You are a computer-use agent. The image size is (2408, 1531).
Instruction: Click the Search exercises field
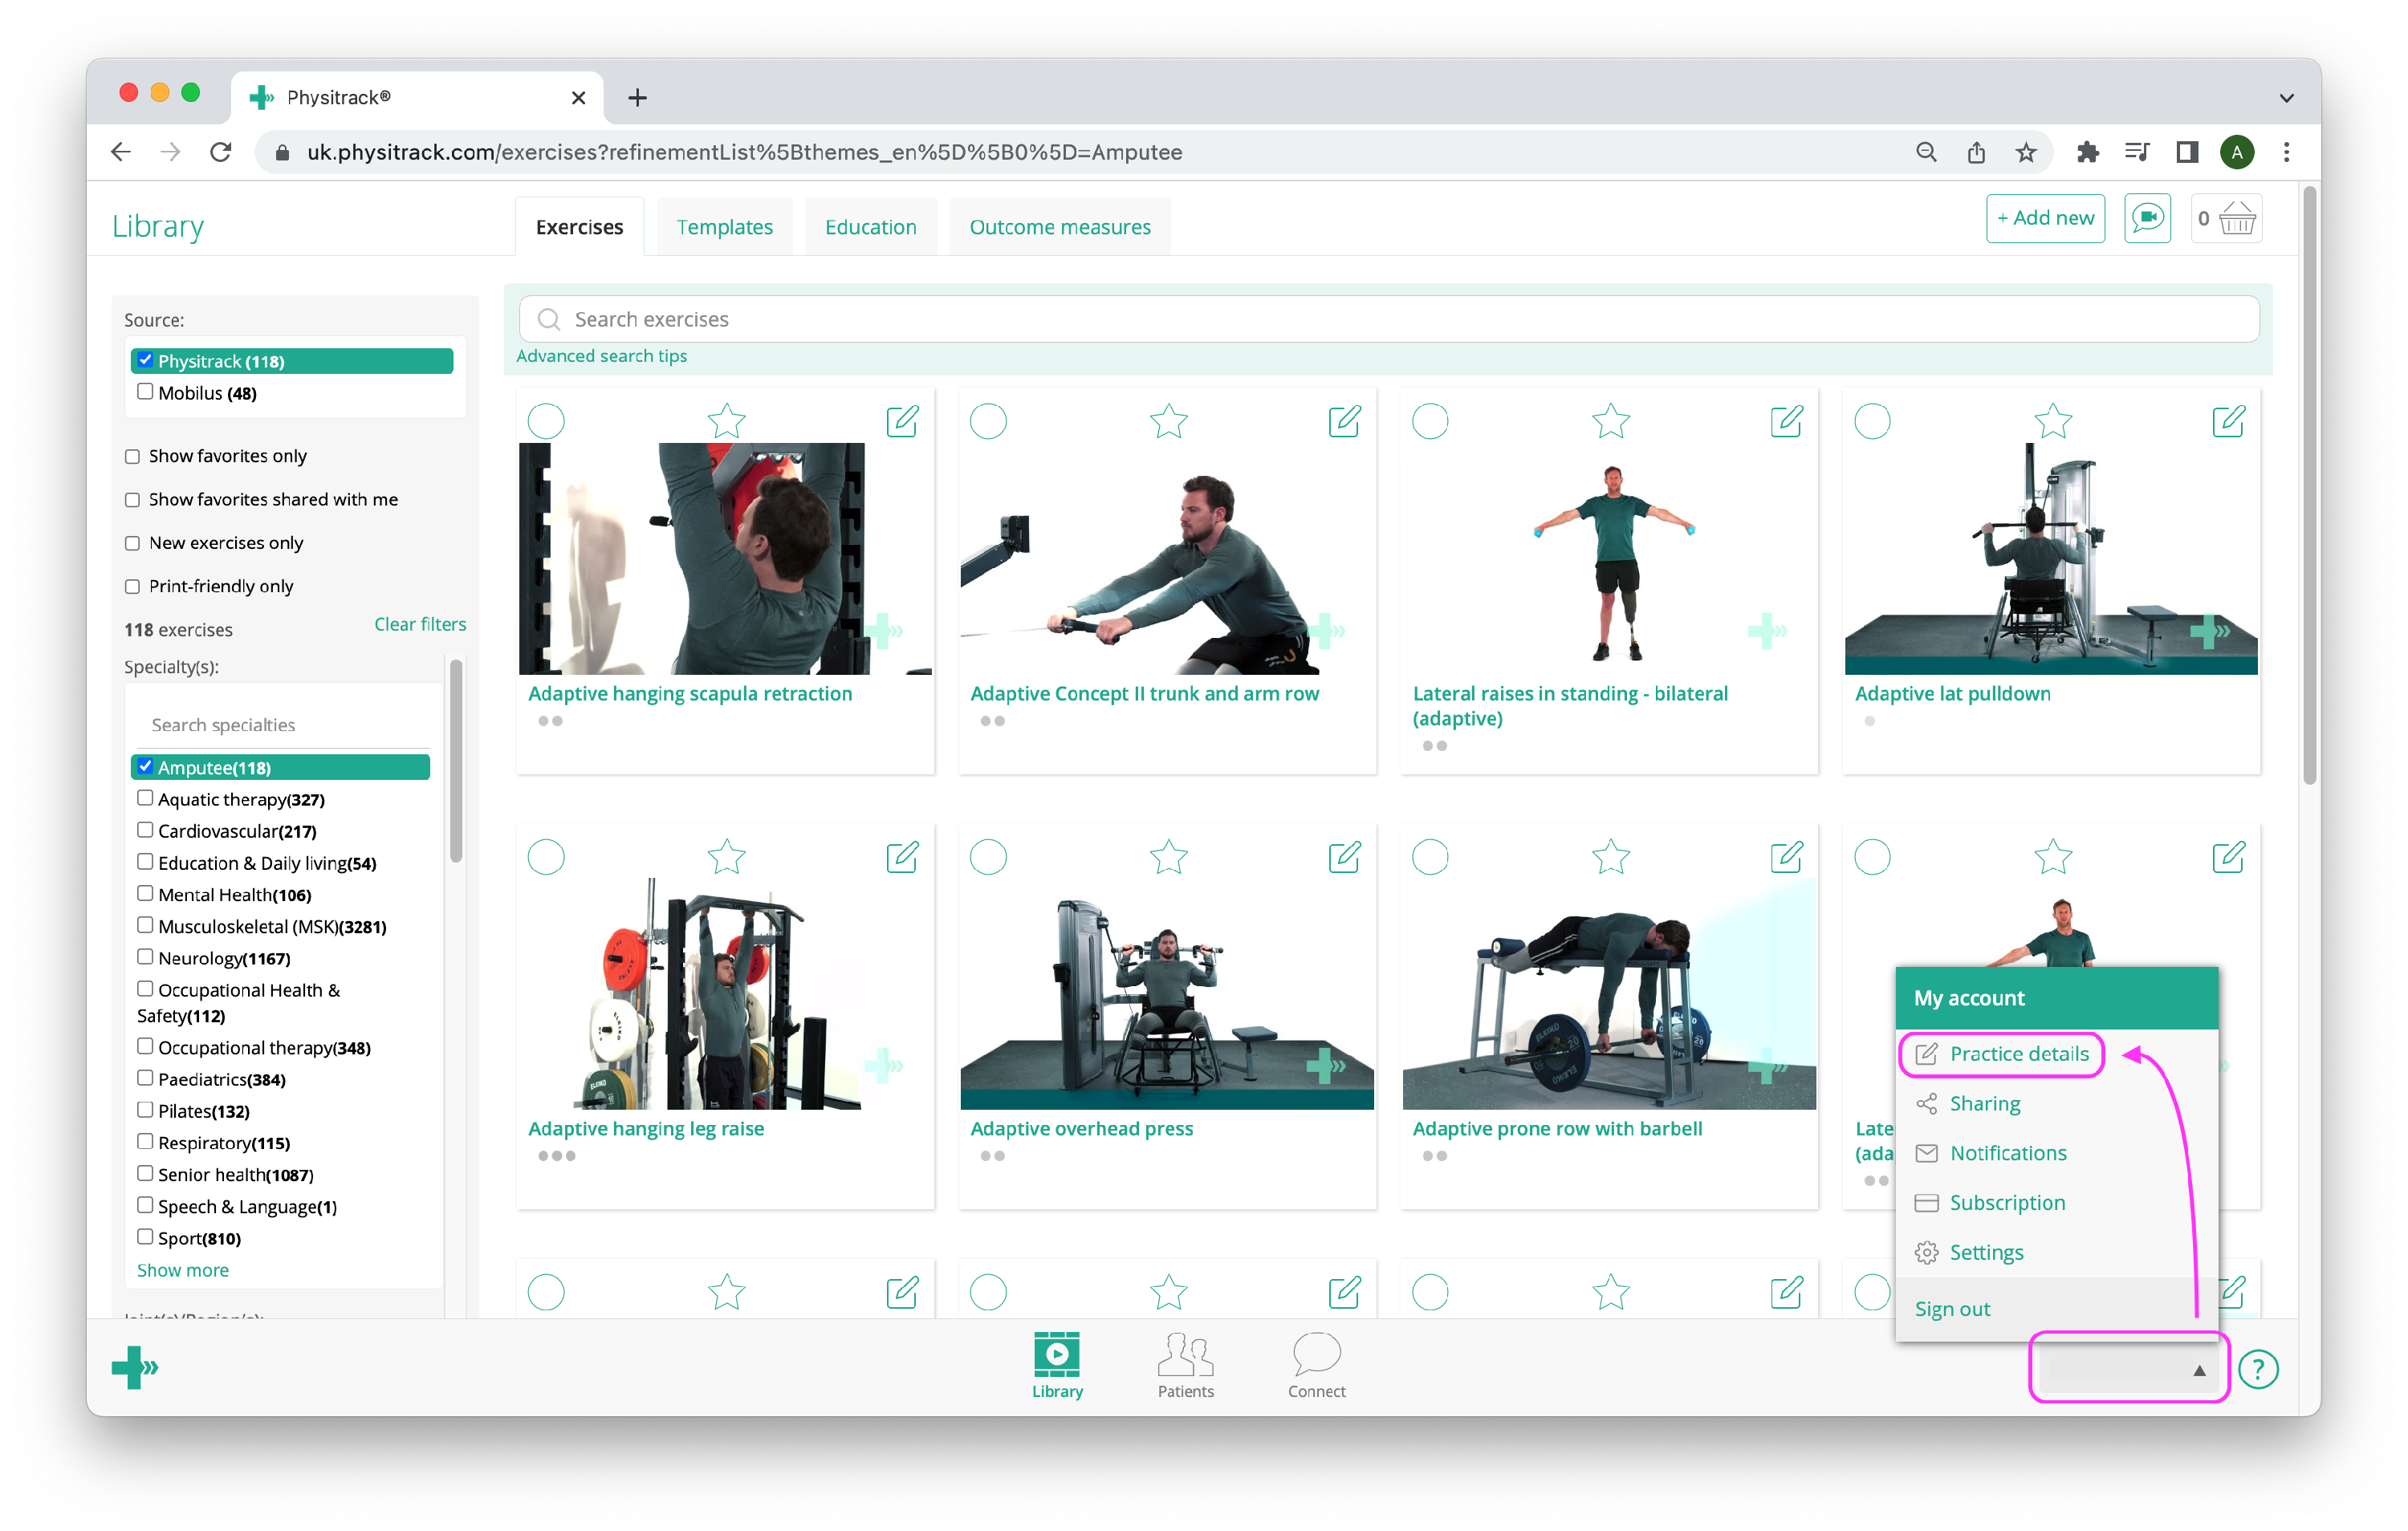click(x=1389, y=319)
